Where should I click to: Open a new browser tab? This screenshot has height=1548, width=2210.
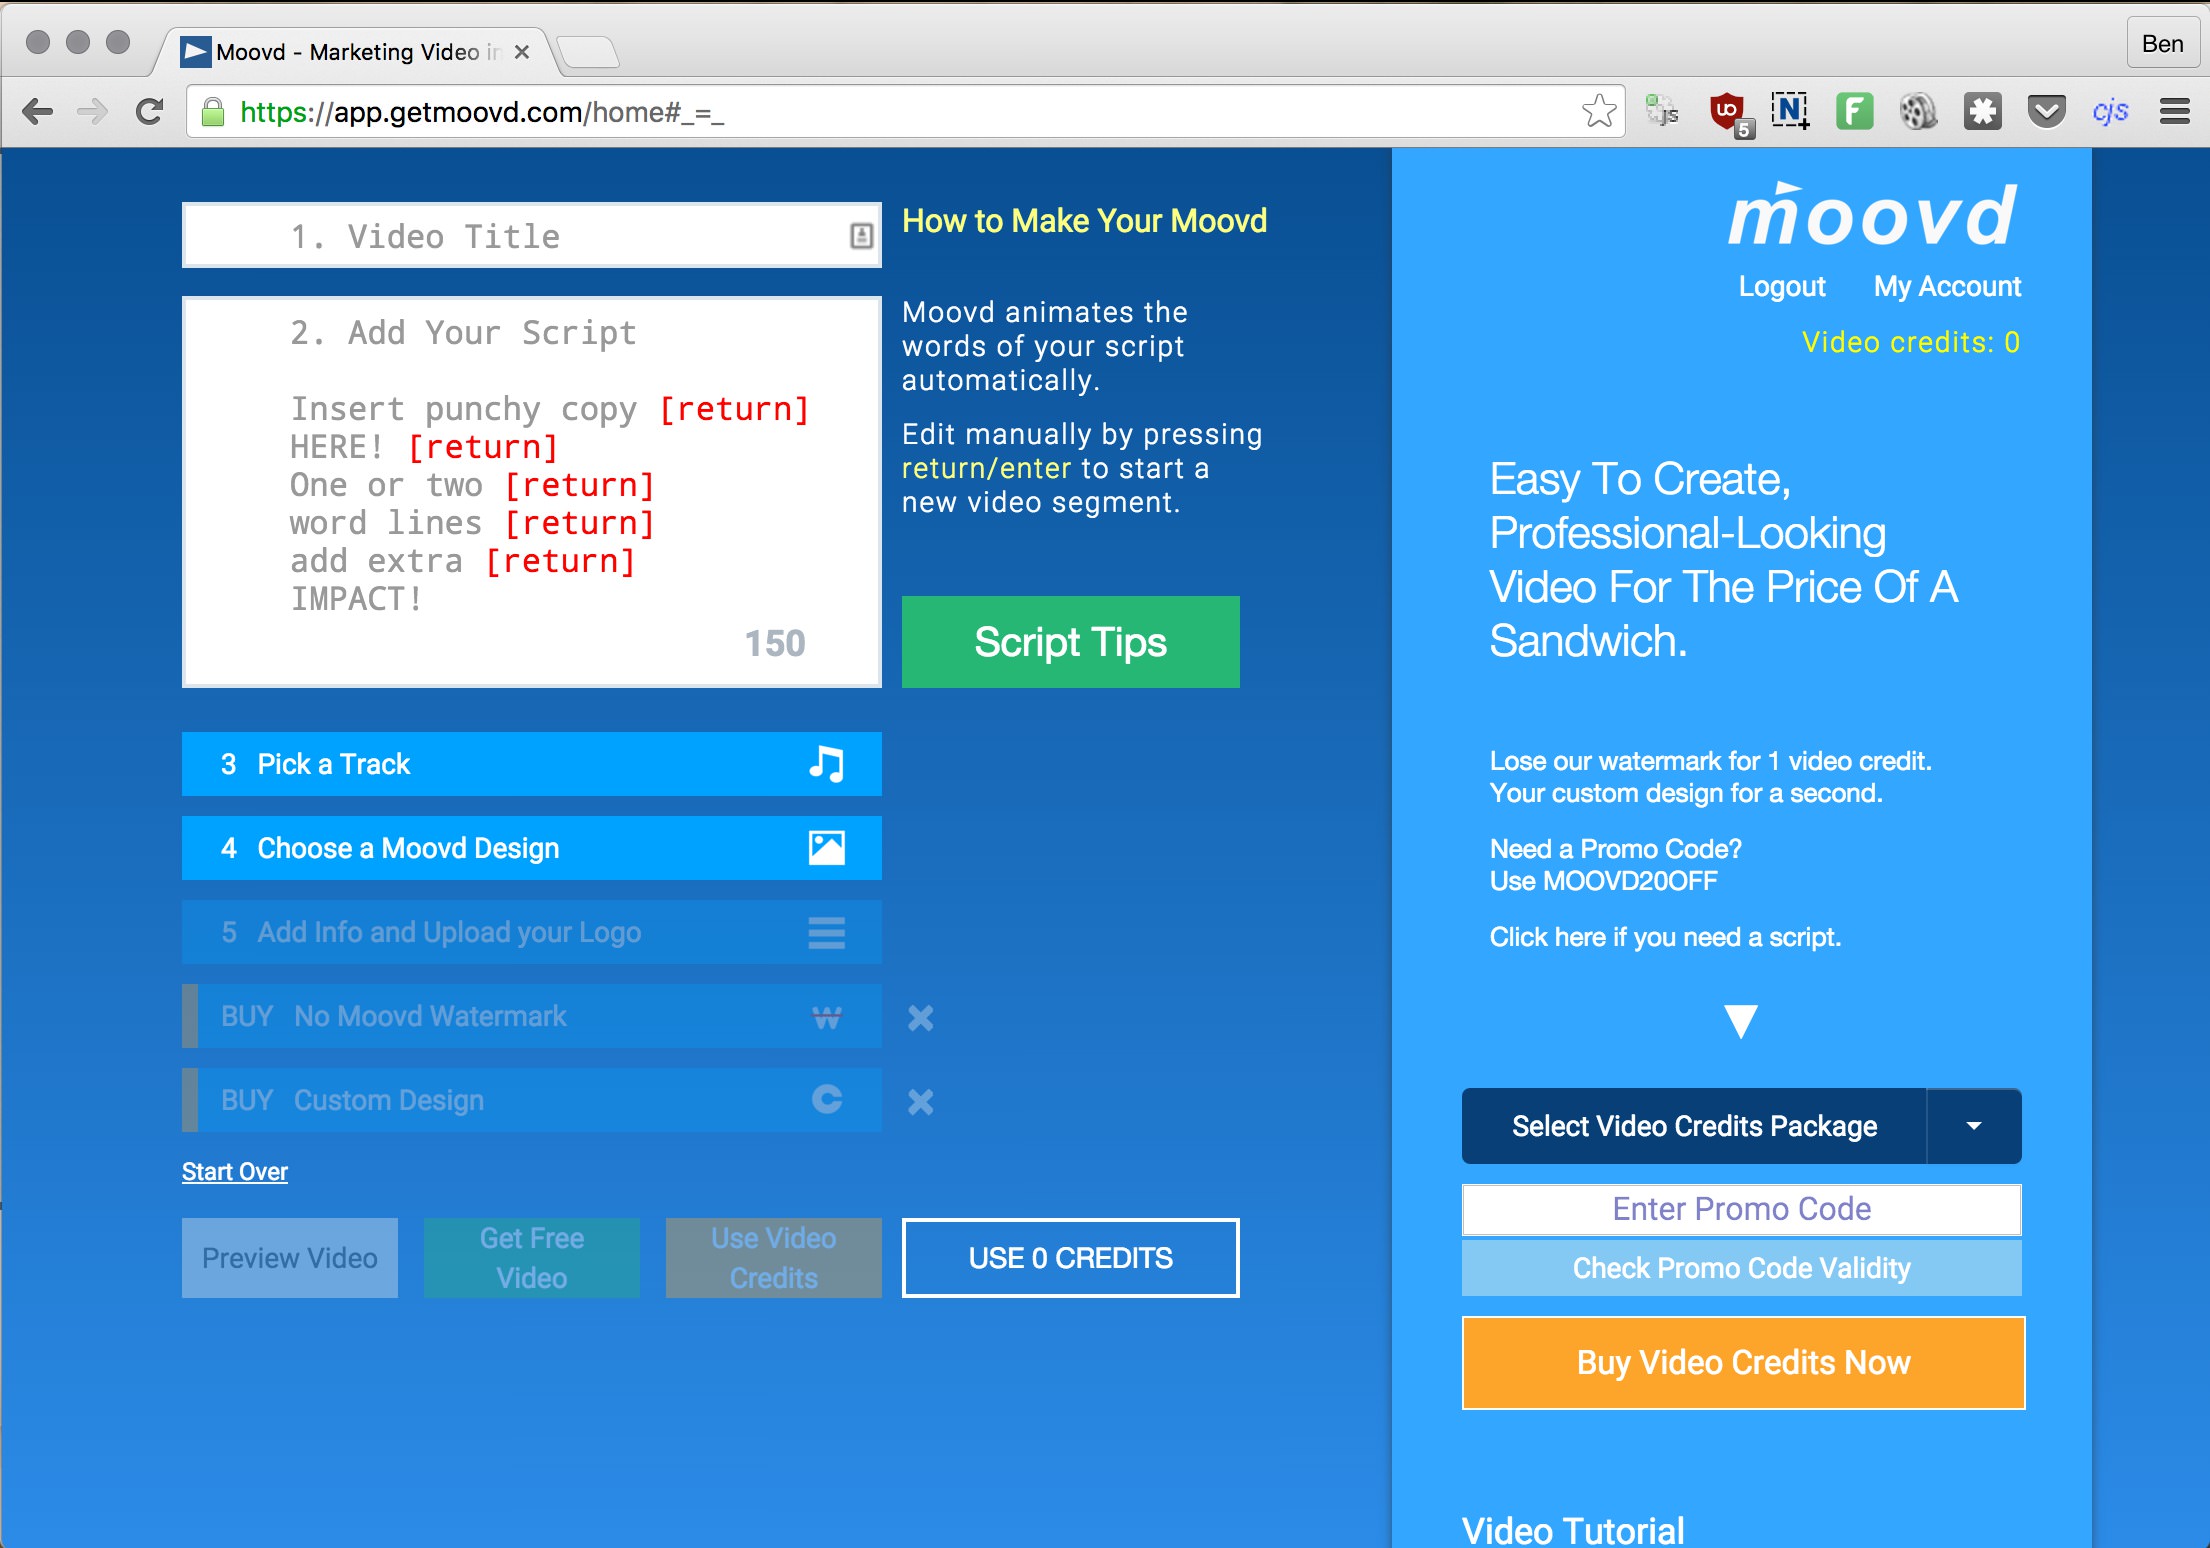pos(588,52)
